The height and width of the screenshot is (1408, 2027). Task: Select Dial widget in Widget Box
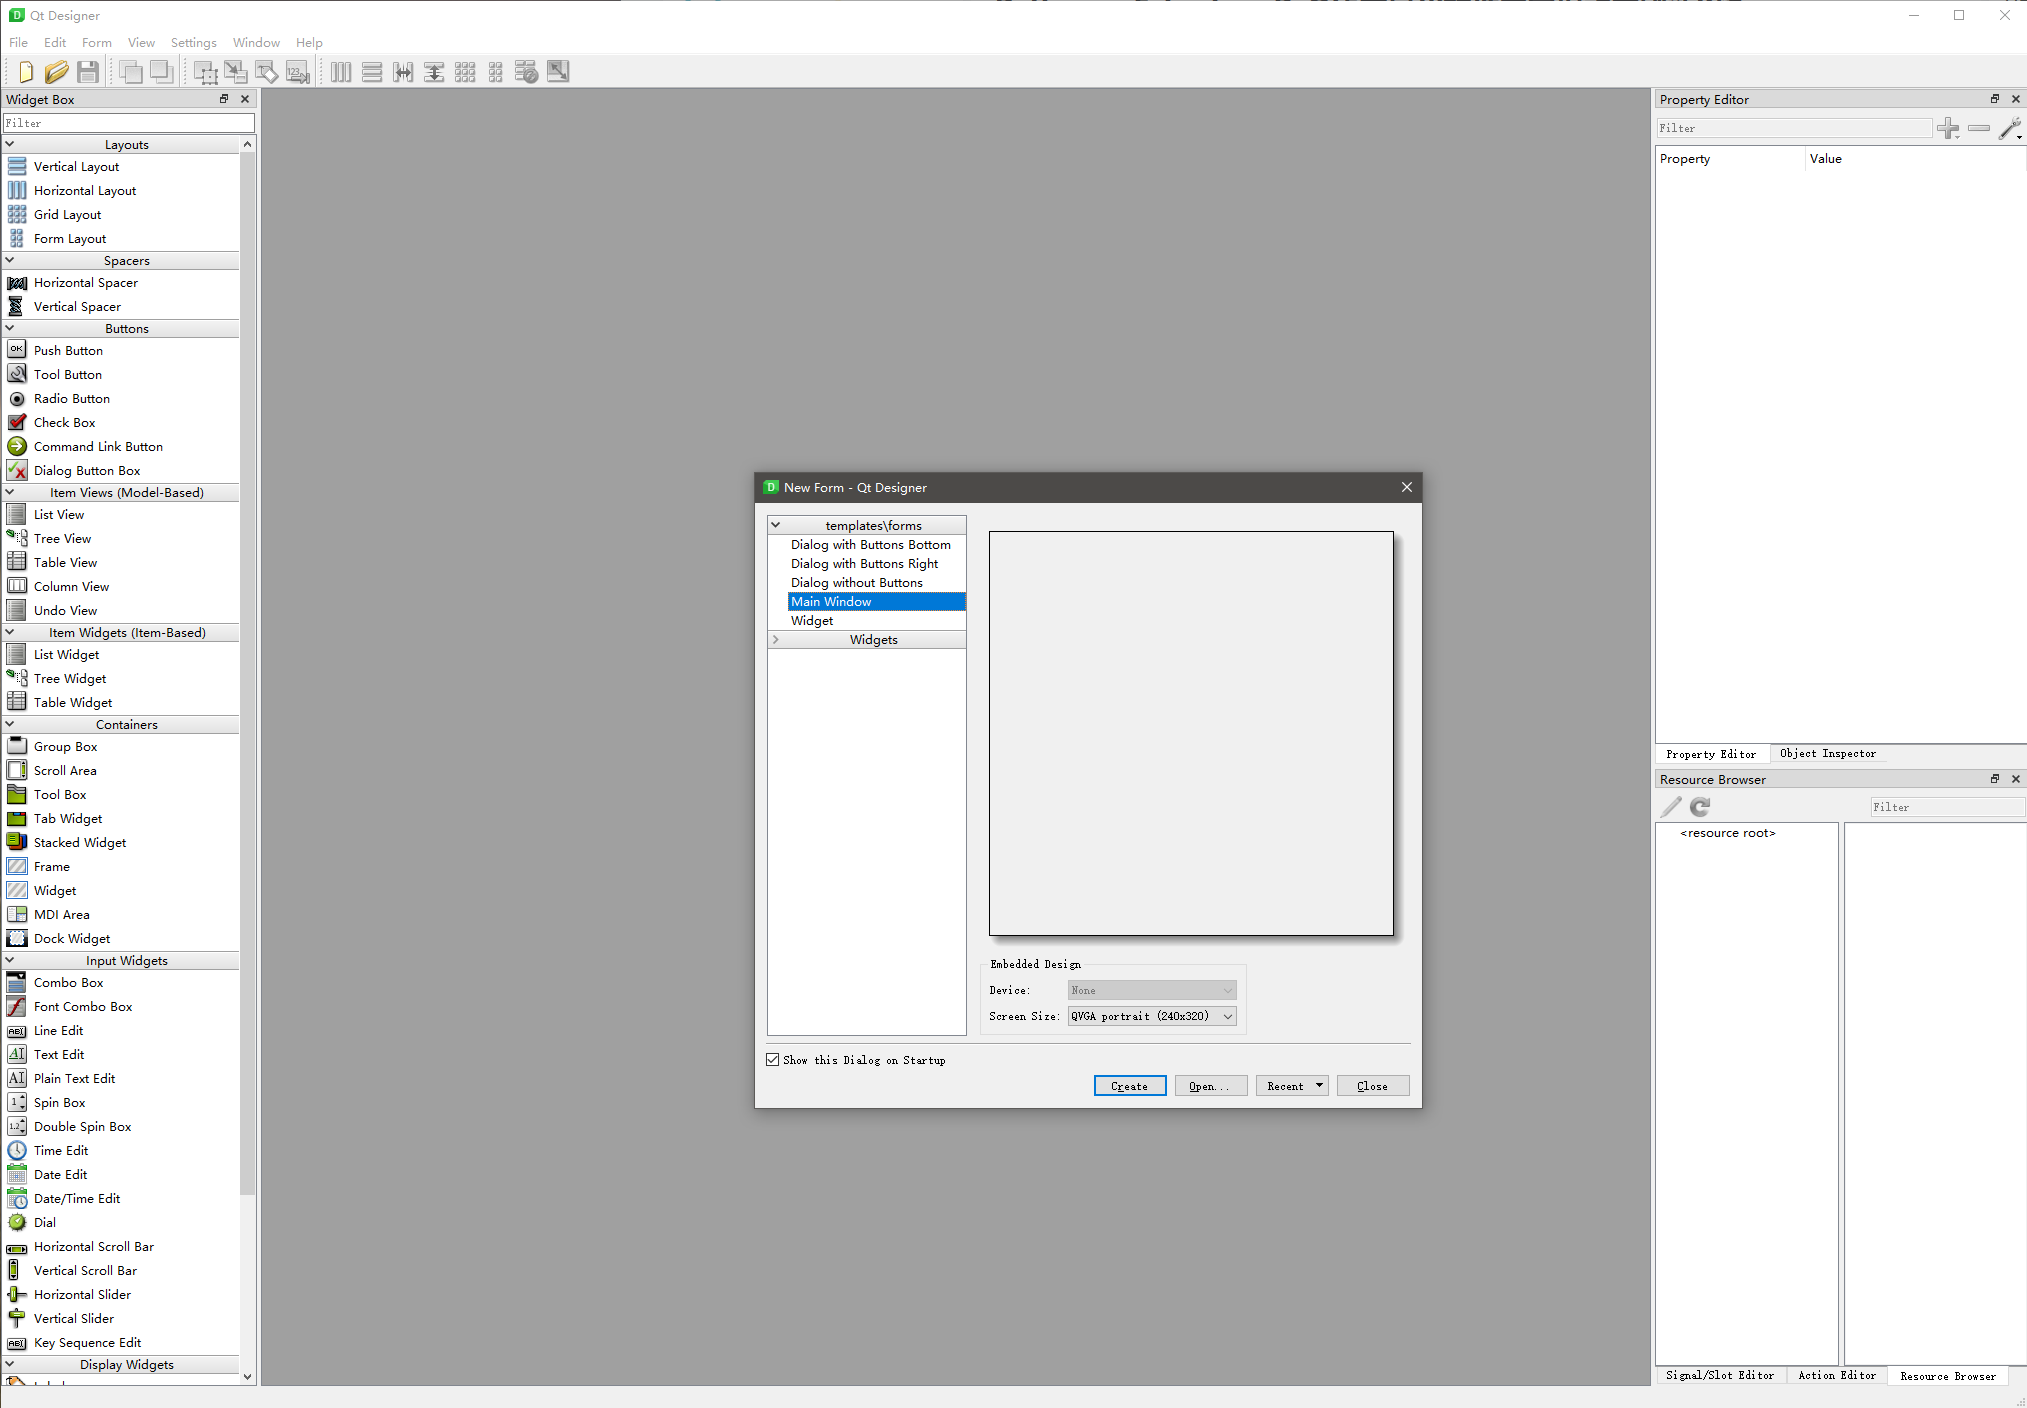click(45, 1223)
